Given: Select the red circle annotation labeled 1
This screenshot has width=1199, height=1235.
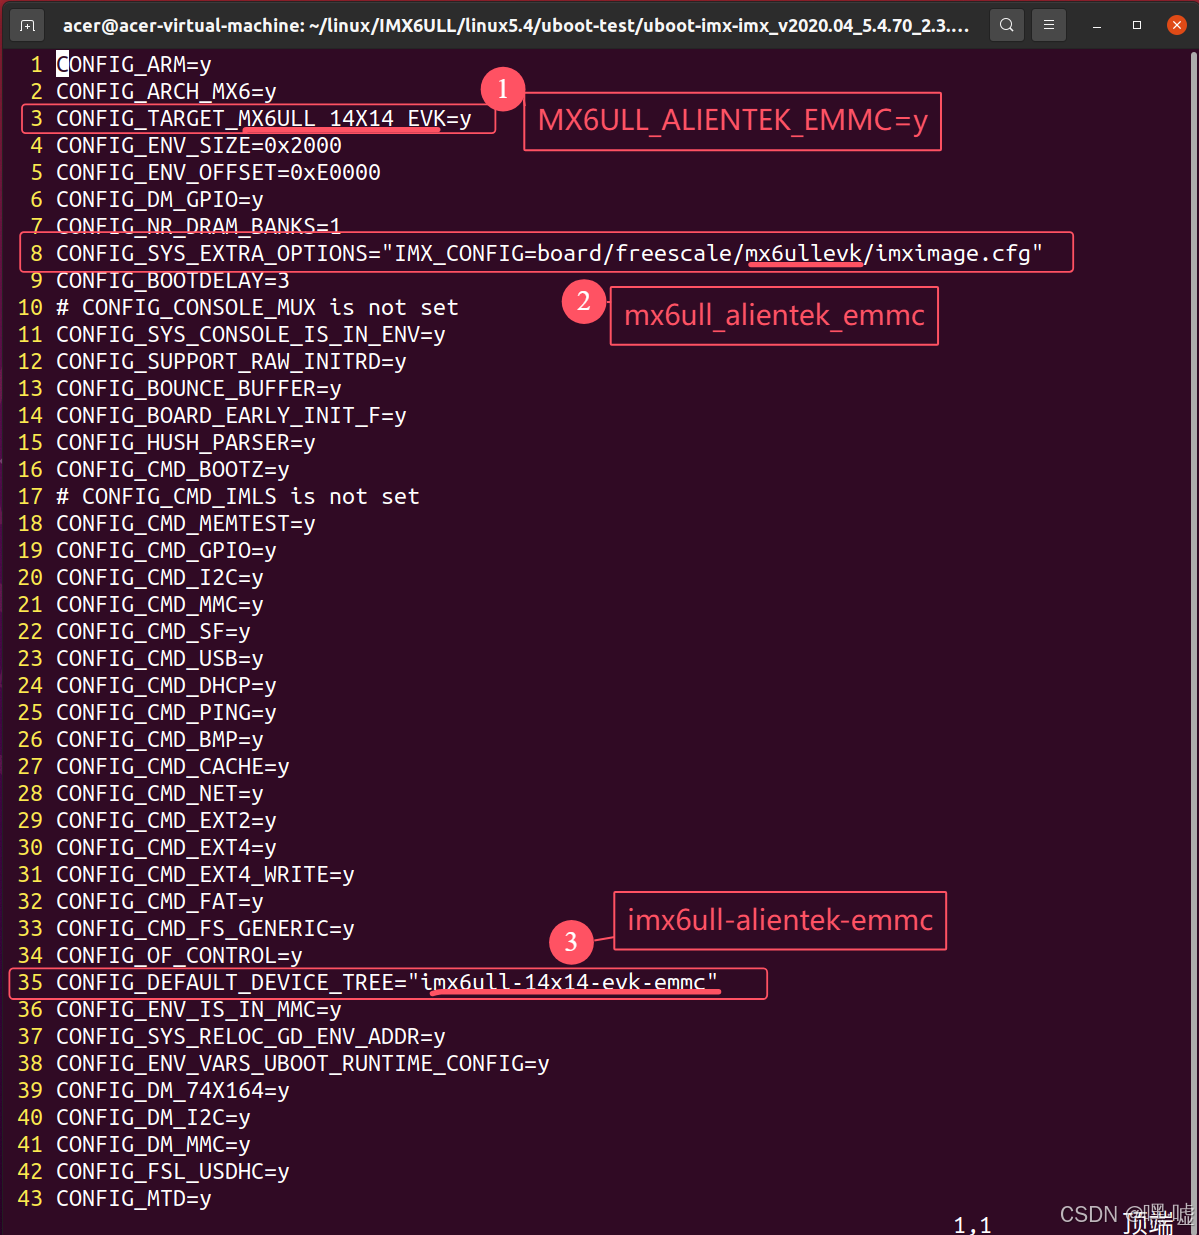Looking at the screenshot, I should (x=503, y=89).
